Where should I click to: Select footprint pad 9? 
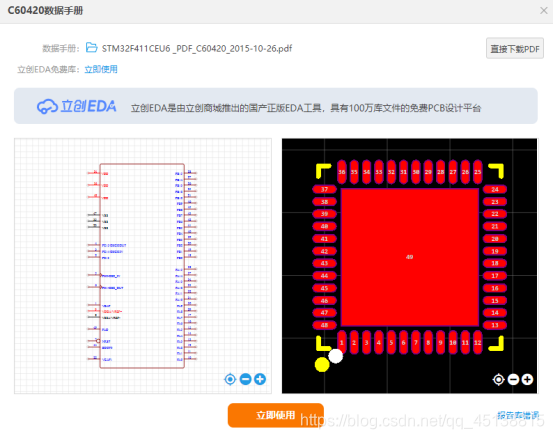441,342
